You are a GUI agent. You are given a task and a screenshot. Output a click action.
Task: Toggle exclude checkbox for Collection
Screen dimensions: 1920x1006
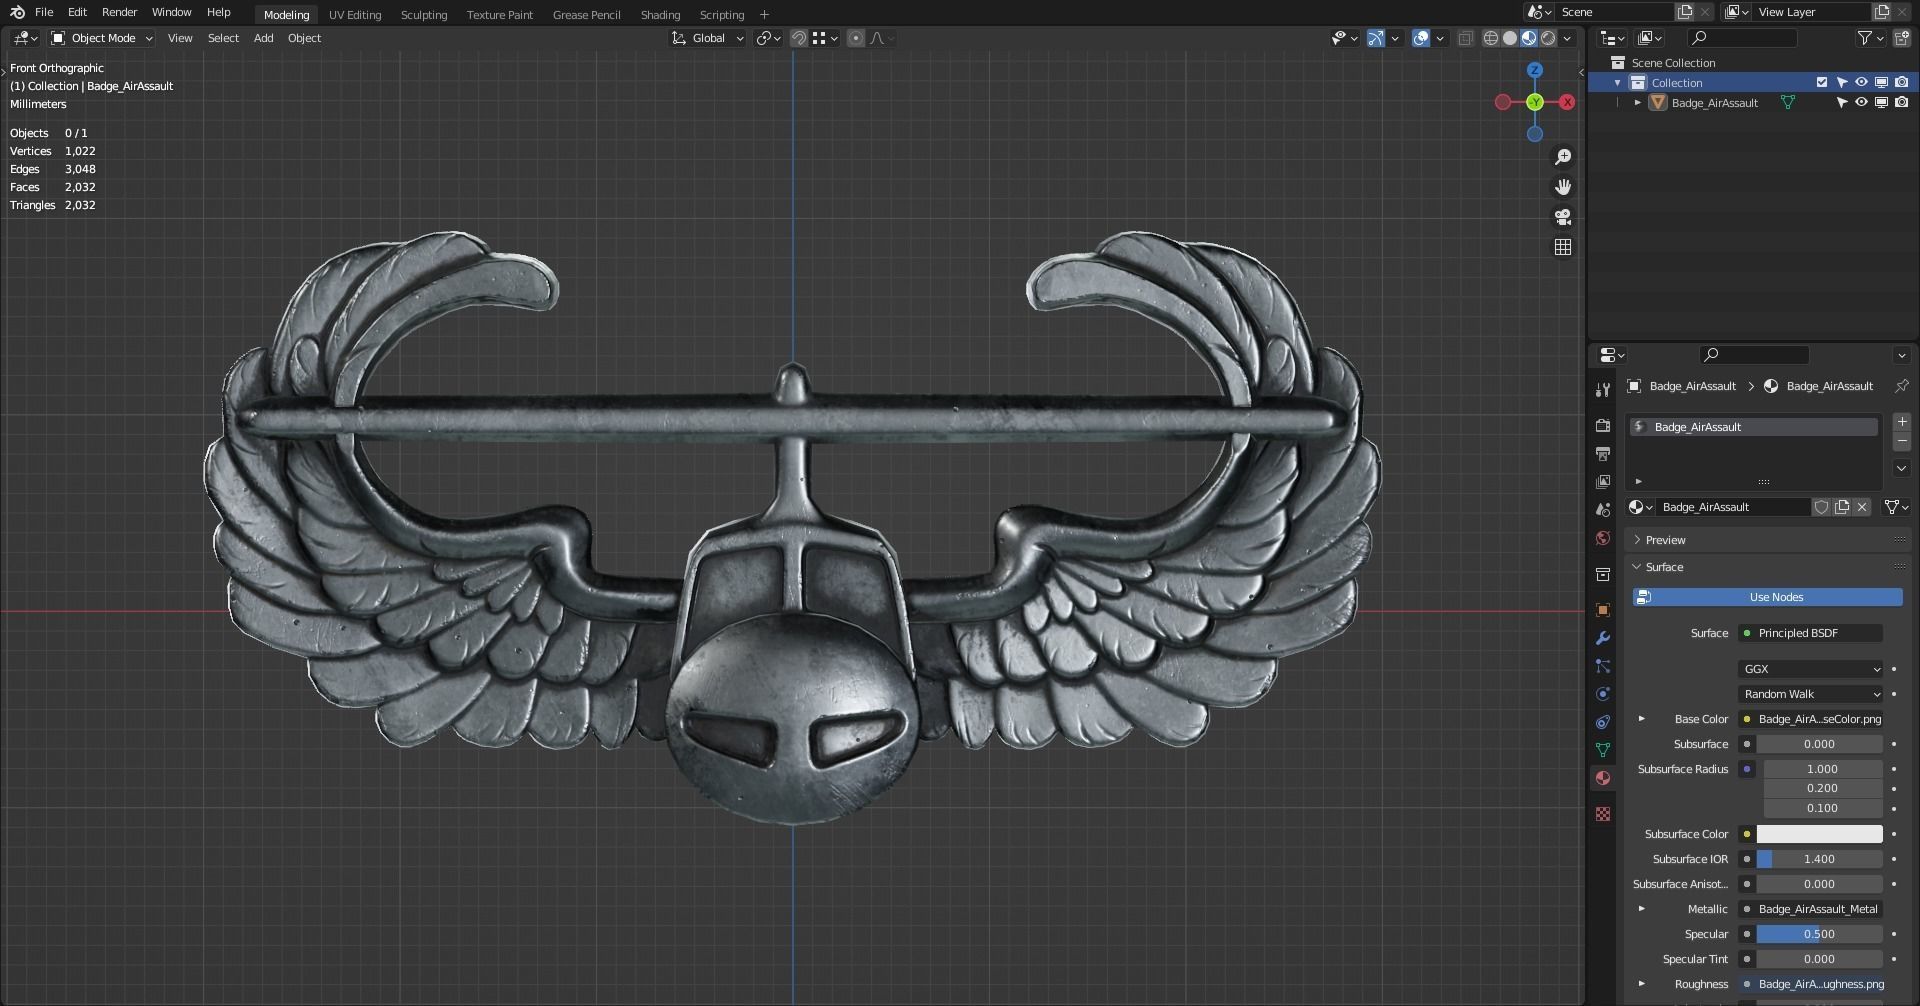[1822, 82]
